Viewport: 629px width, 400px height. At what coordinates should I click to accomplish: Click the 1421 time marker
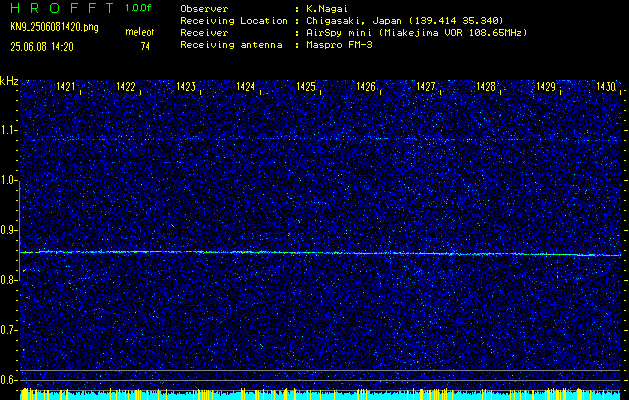pyautogui.click(x=66, y=86)
